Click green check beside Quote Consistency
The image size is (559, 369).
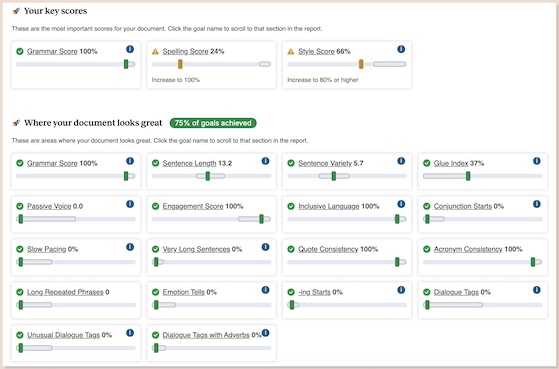[x=291, y=249]
